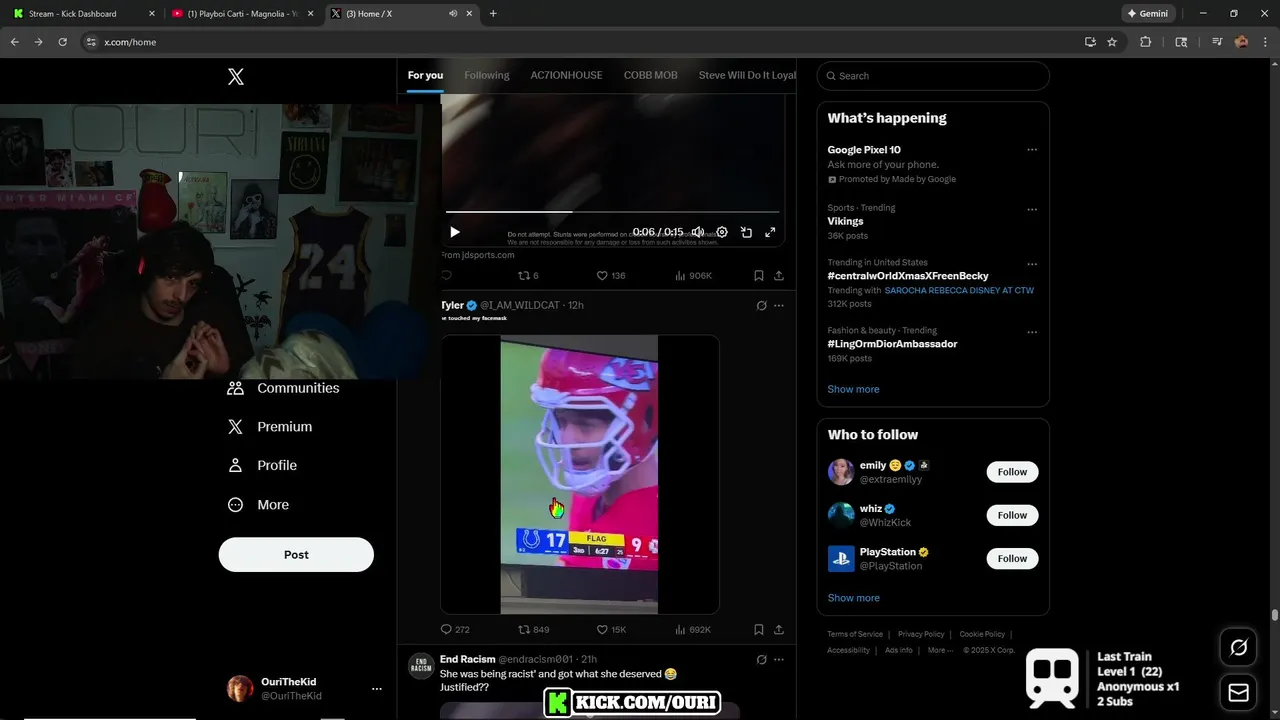Reload the page

[62, 42]
